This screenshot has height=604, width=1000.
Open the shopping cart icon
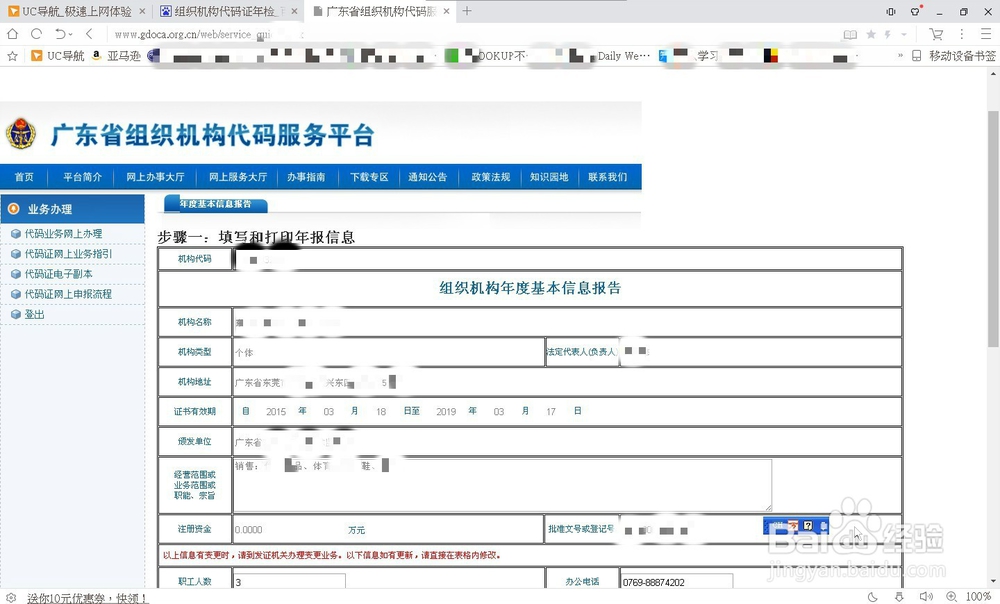(936, 34)
